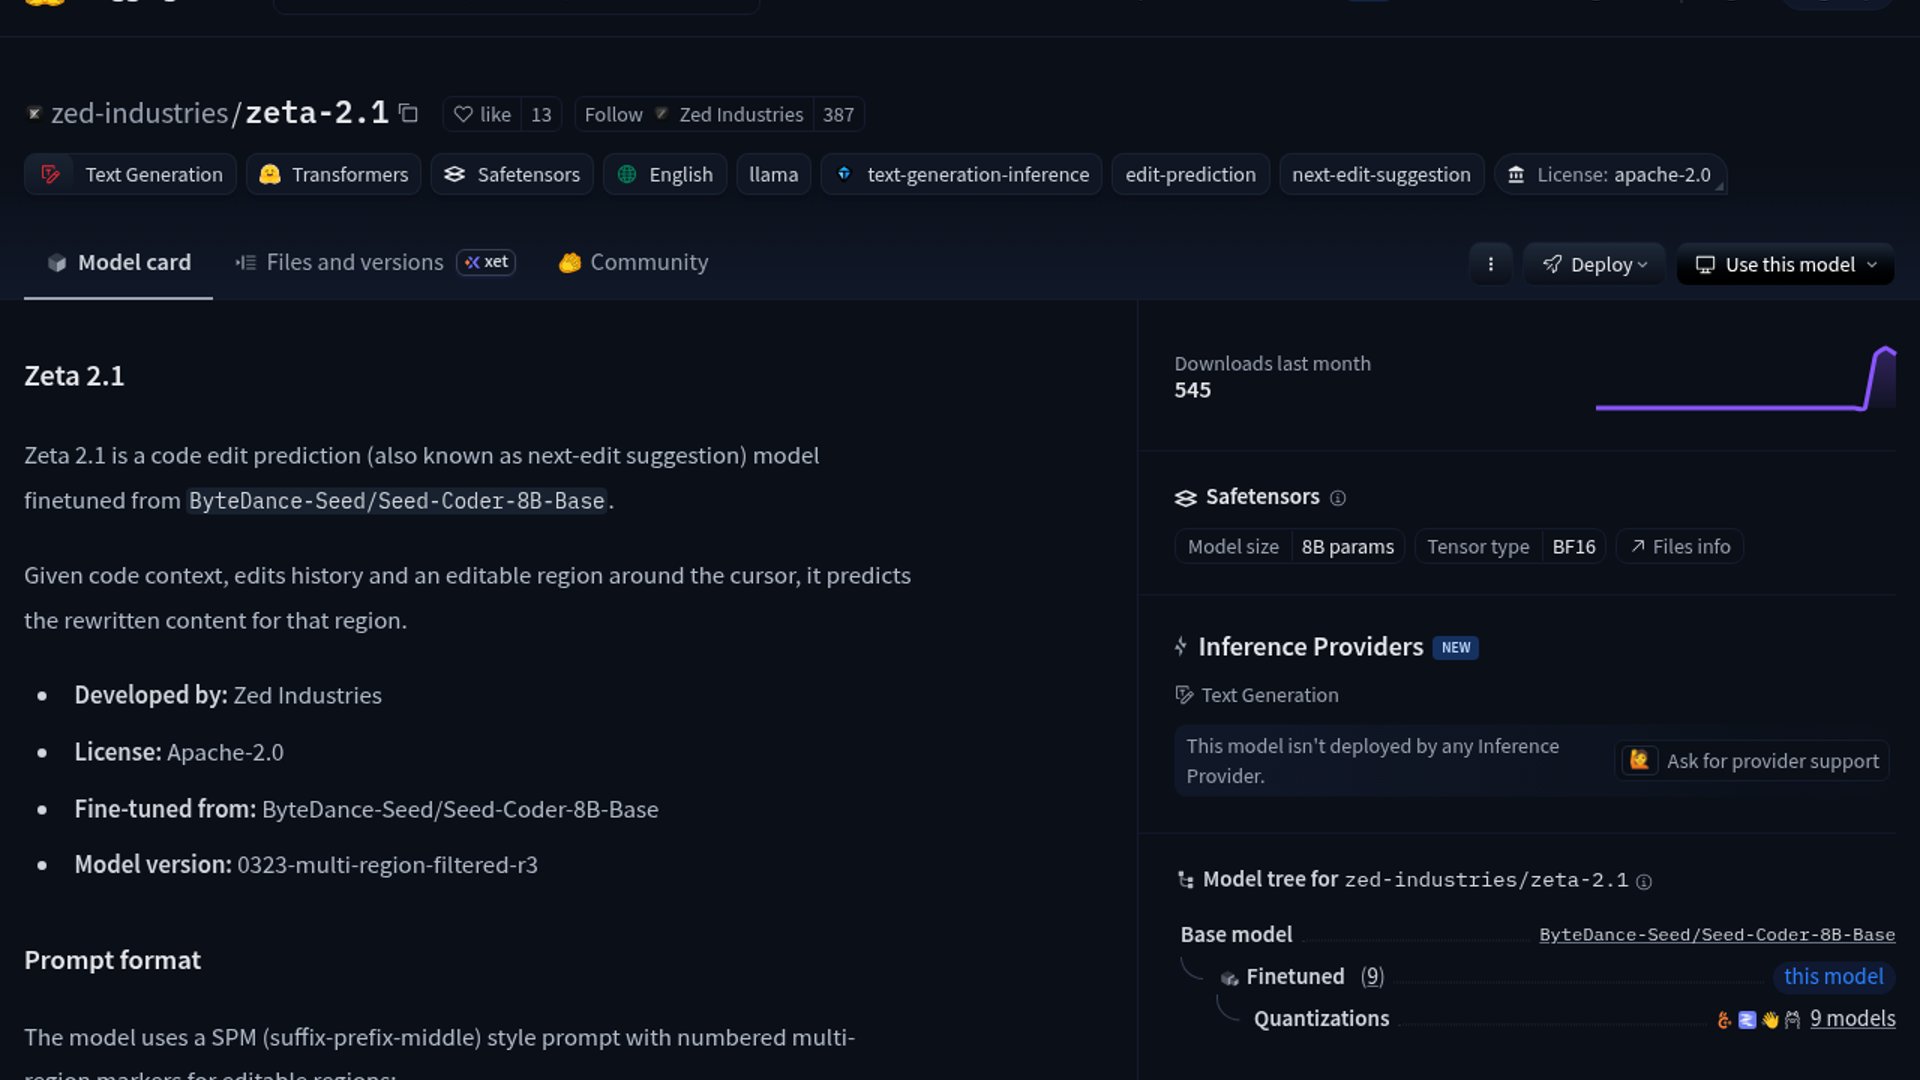Click the Model tree branch icon
Screen dimensions: 1920x1080
click(x=1186, y=880)
